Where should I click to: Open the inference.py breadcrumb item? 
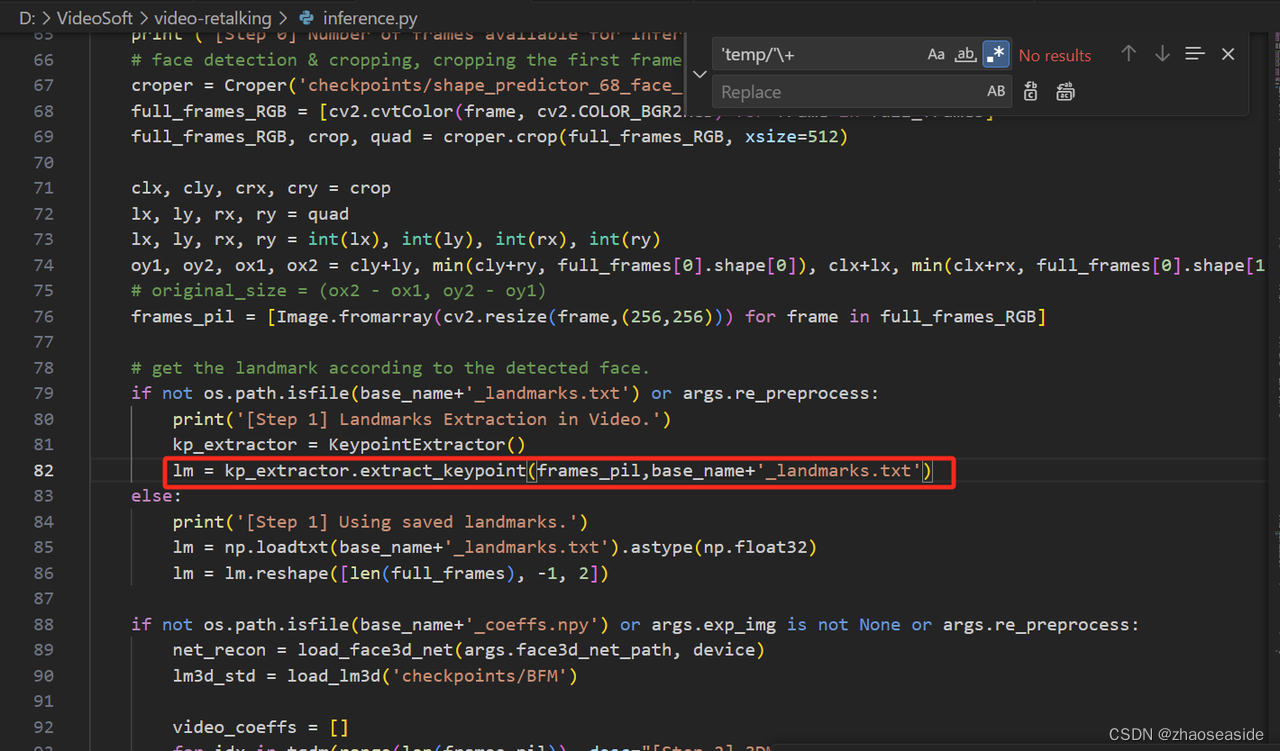click(x=370, y=18)
